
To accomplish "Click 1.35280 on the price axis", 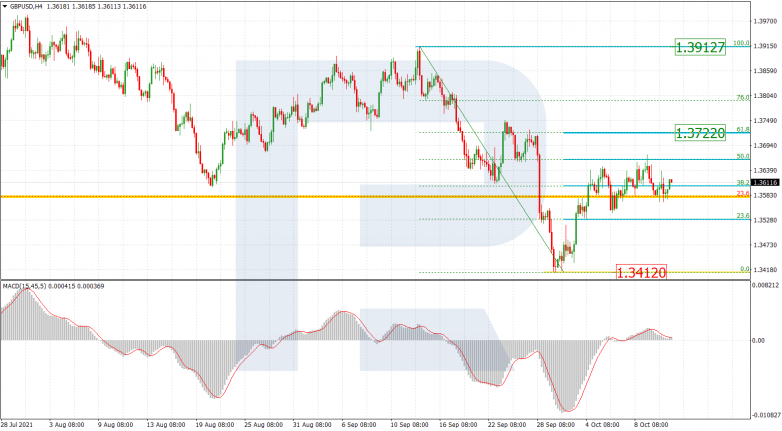I will 766,220.
